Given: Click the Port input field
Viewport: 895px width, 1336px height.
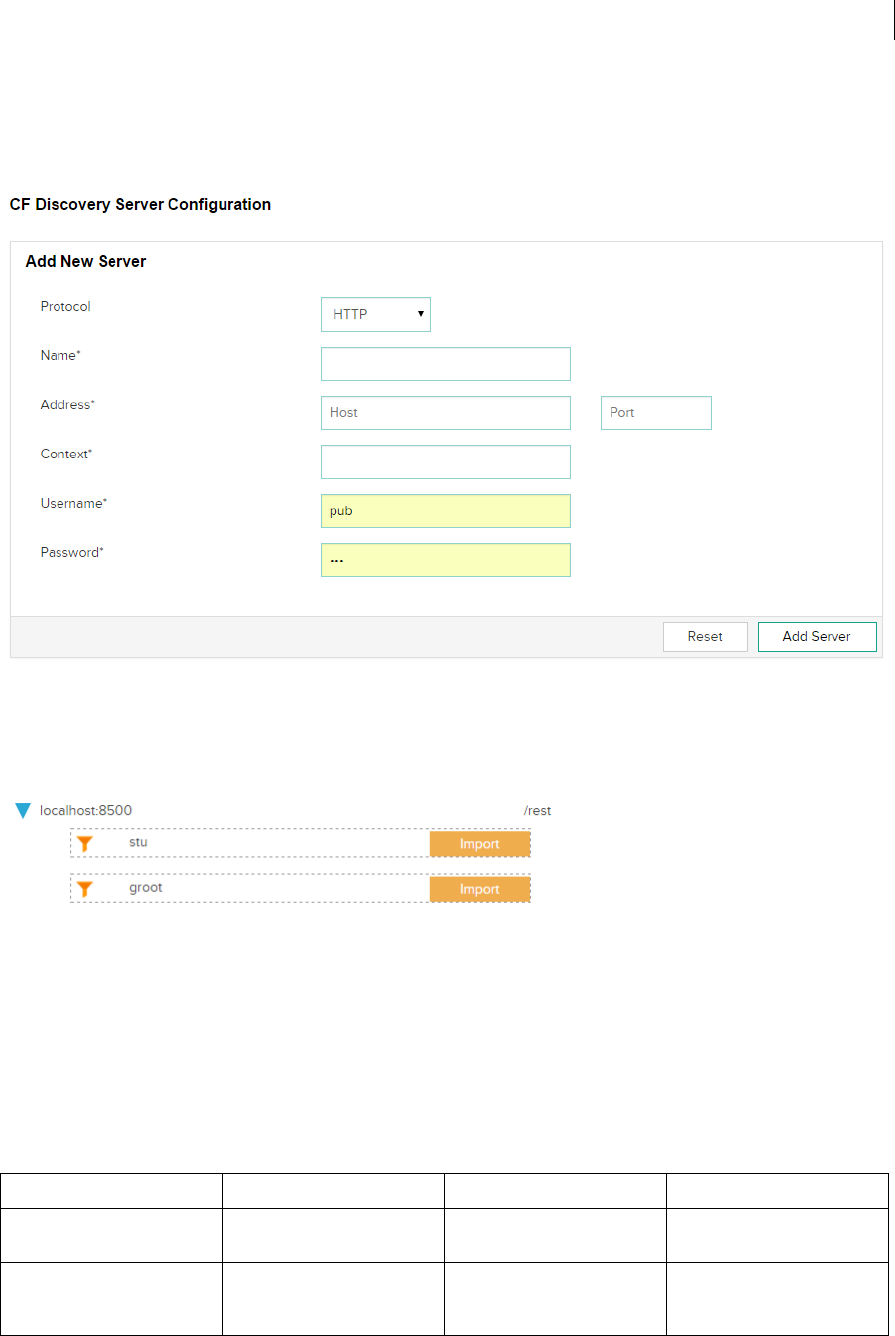Looking at the screenshot, I should [x=656, y=413].
